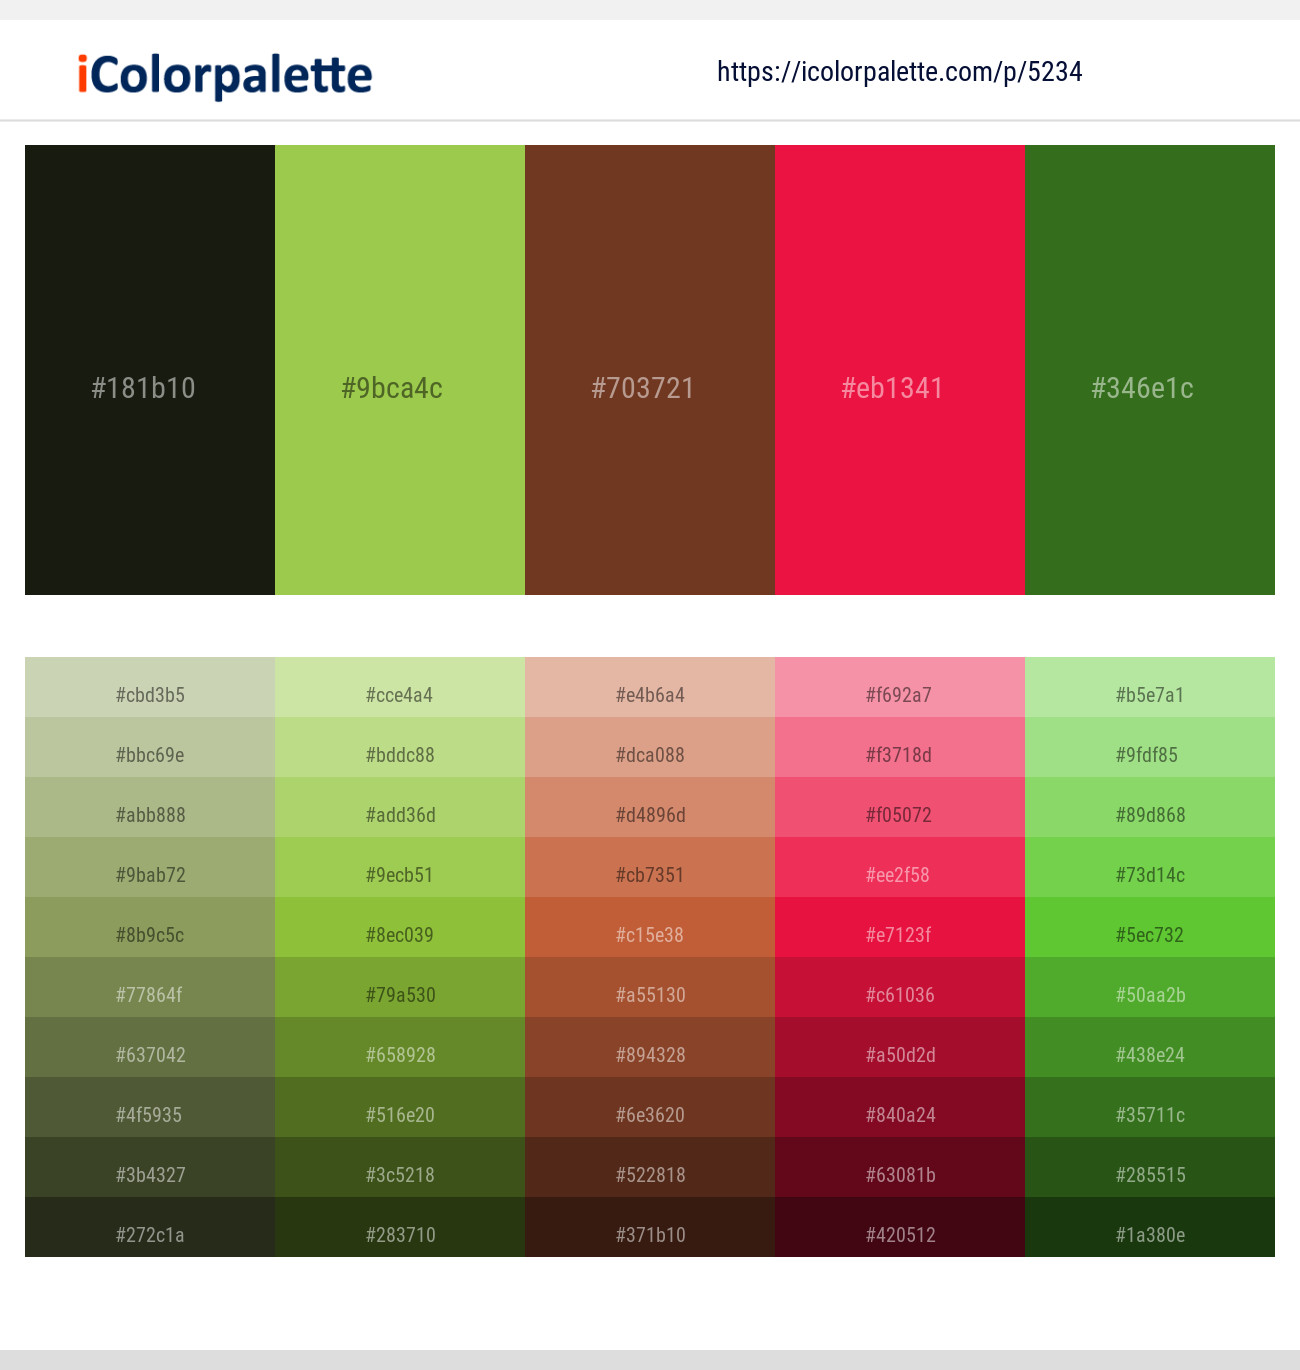Select the green shade #79a530
This screenshot has width=1300, height=1370.
399,994
